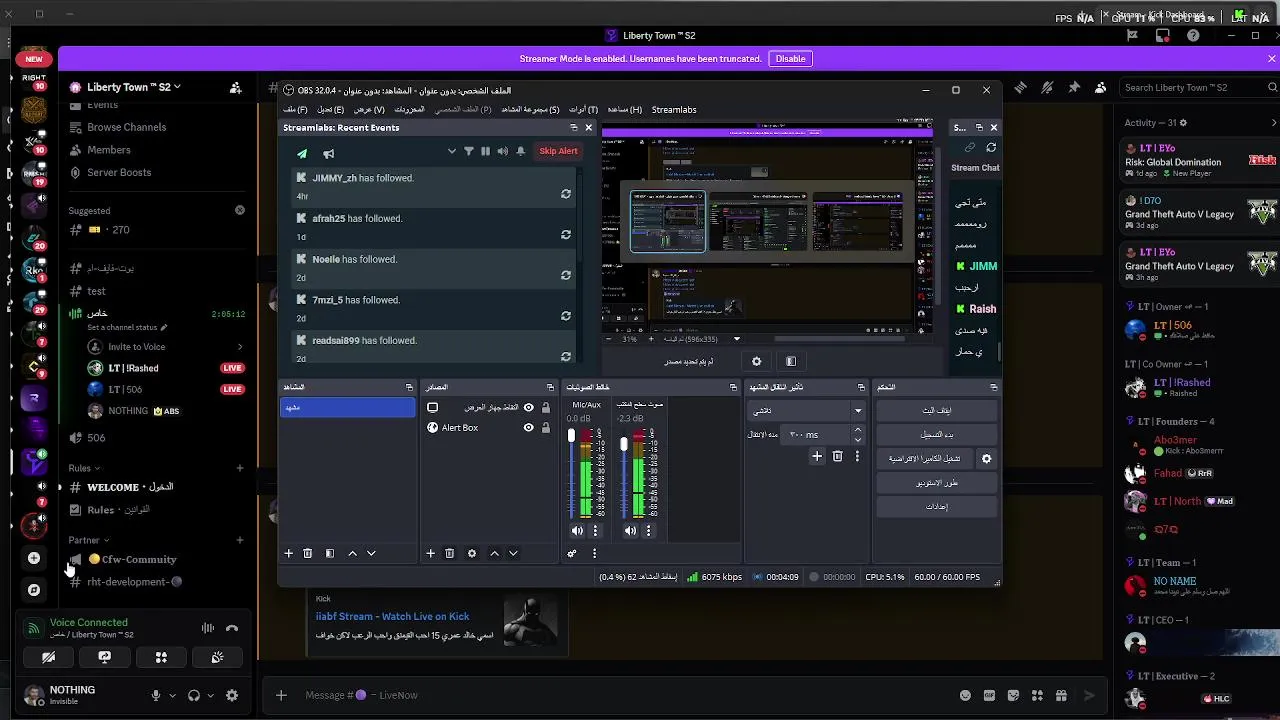1280x720 pixels.
Task: Toggle visibility of display capture source
Action: pos(528,407)
